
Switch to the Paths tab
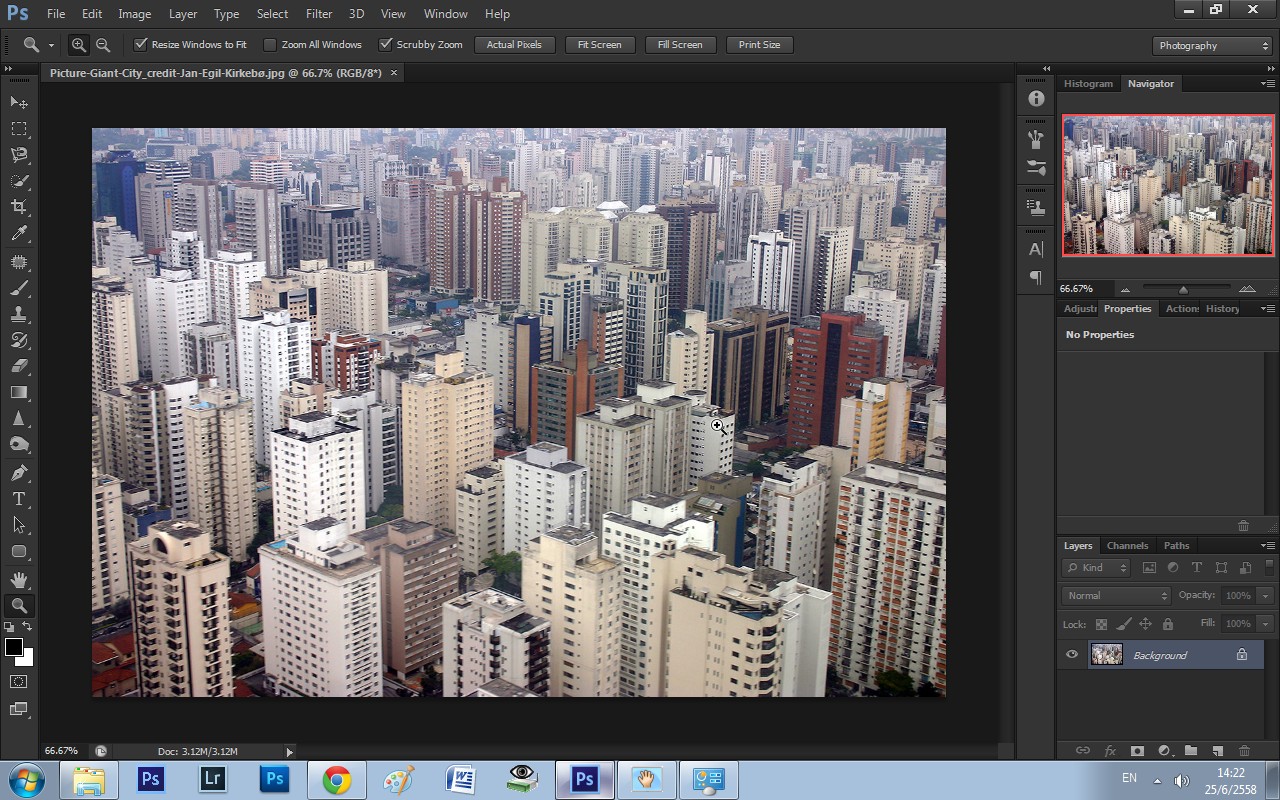1177,546
